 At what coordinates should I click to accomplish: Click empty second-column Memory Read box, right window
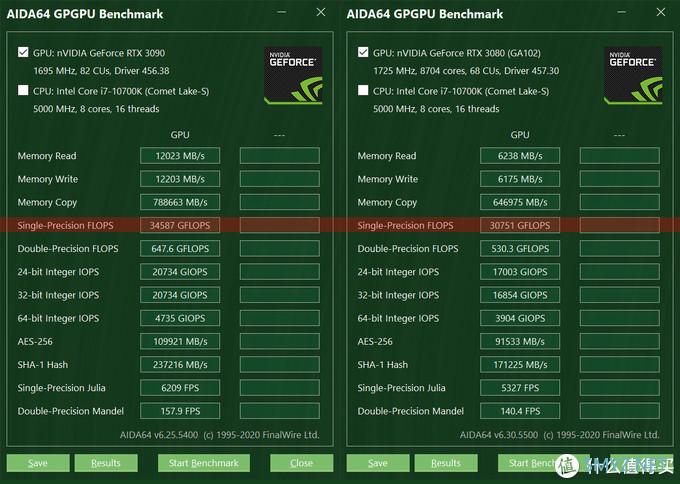coord(620,156)
